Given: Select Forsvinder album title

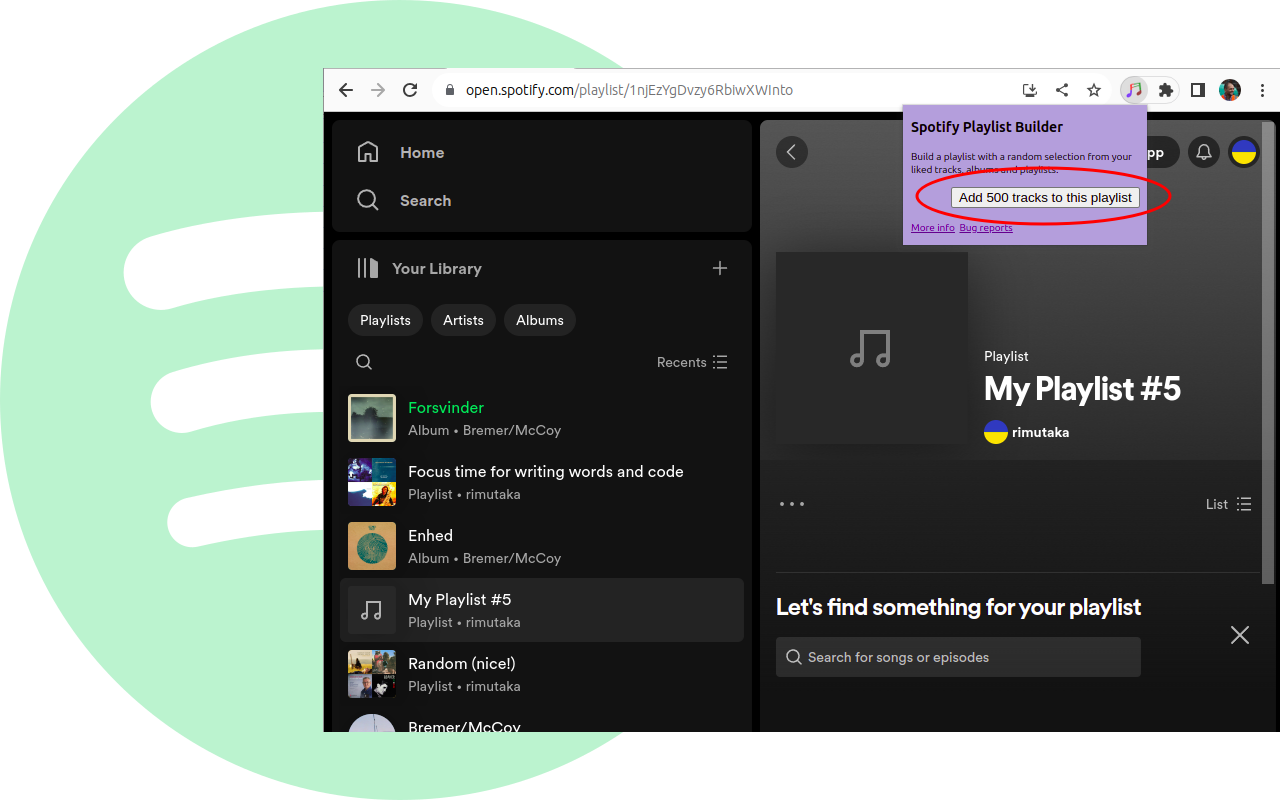Looking at the screenshot, I should [446, 408].
